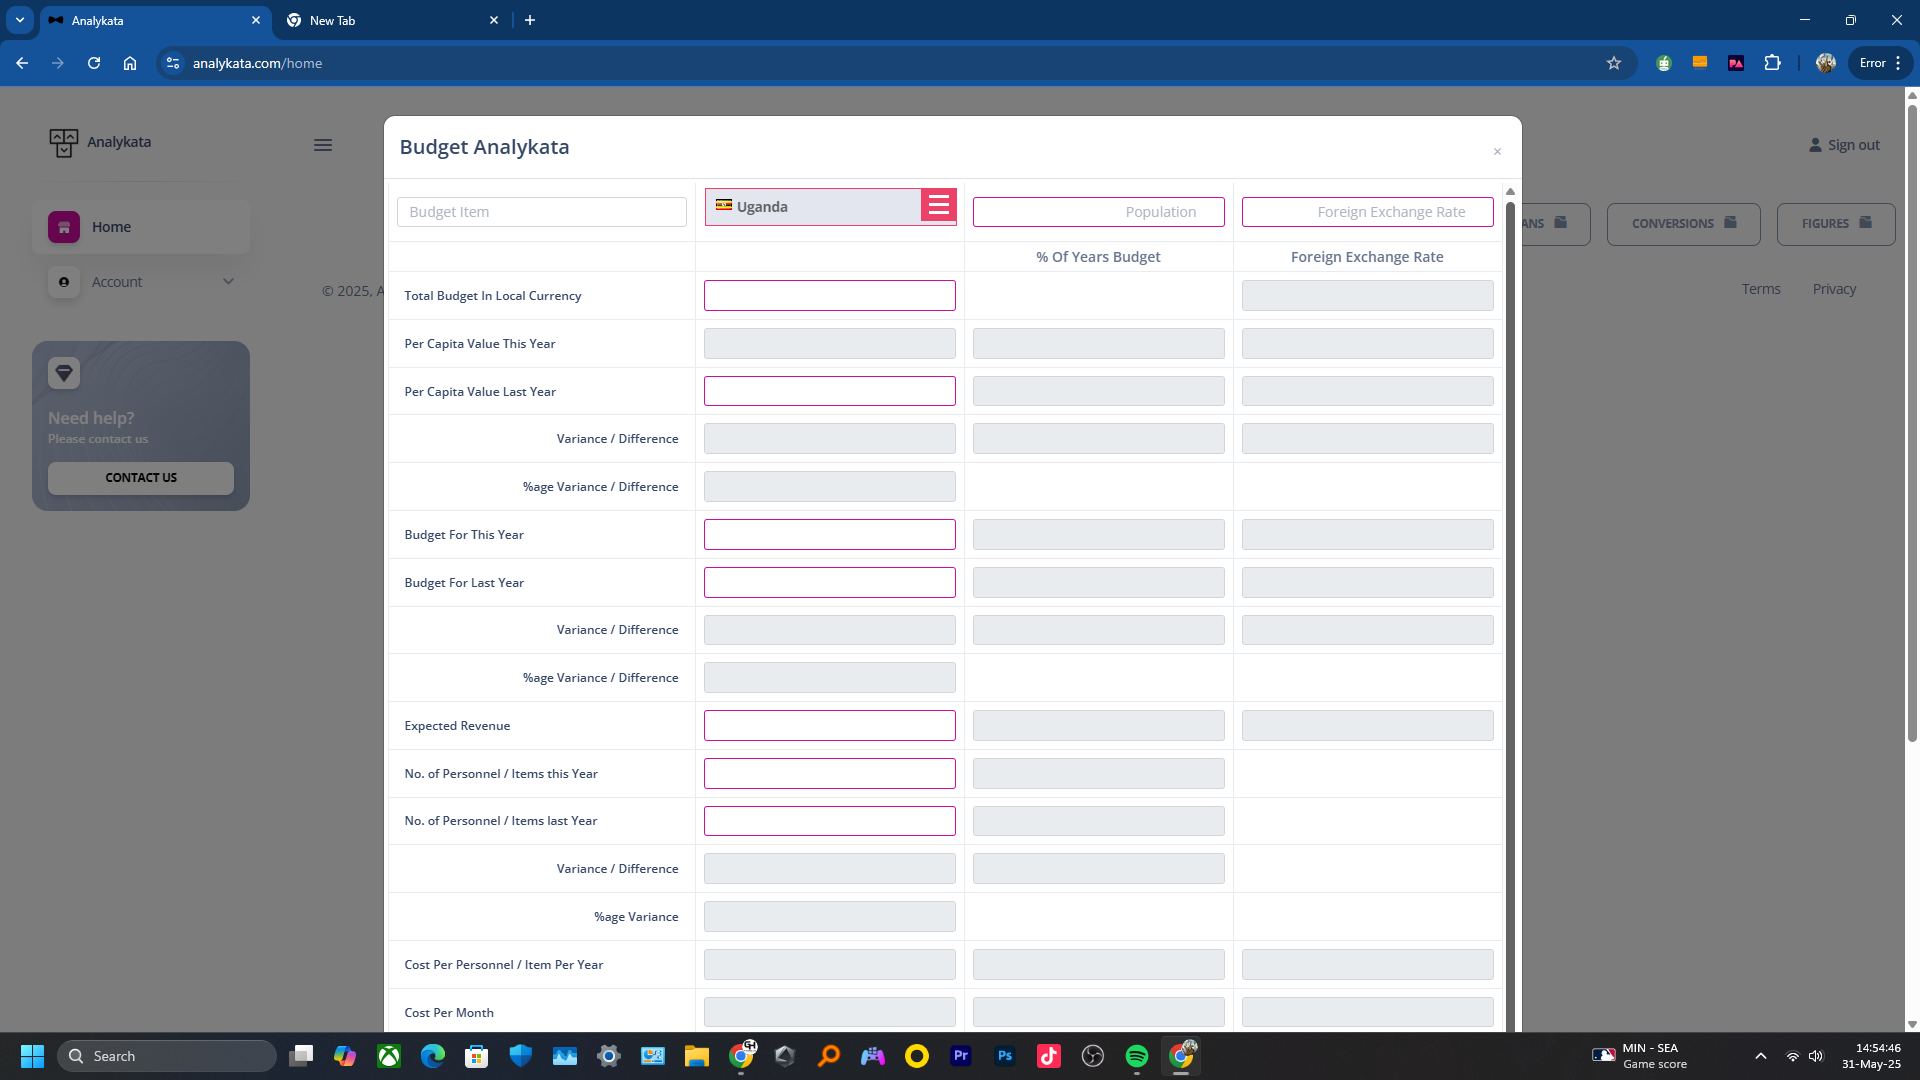
Task: Click the dialog's vertical scrollbar
Action: click(x=1510, y=600)
